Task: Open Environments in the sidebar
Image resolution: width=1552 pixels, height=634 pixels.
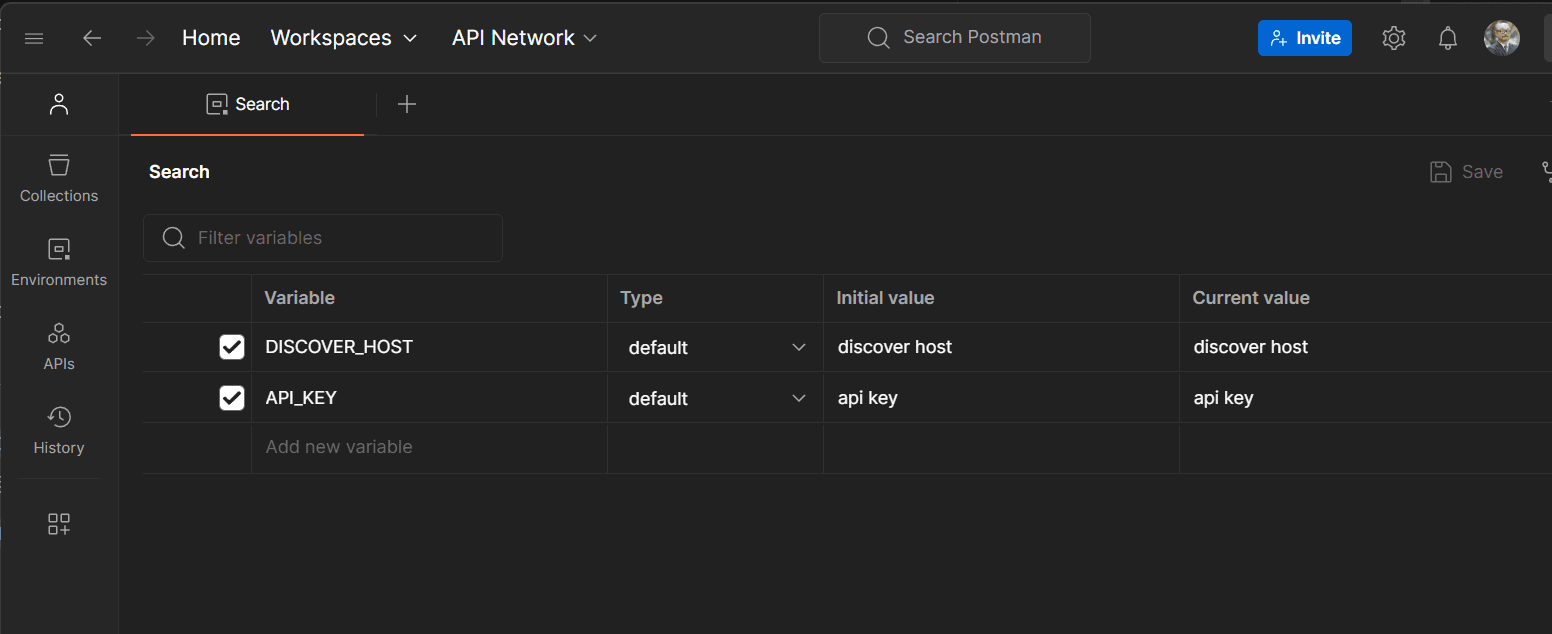Action: click(x=59, y=263)
